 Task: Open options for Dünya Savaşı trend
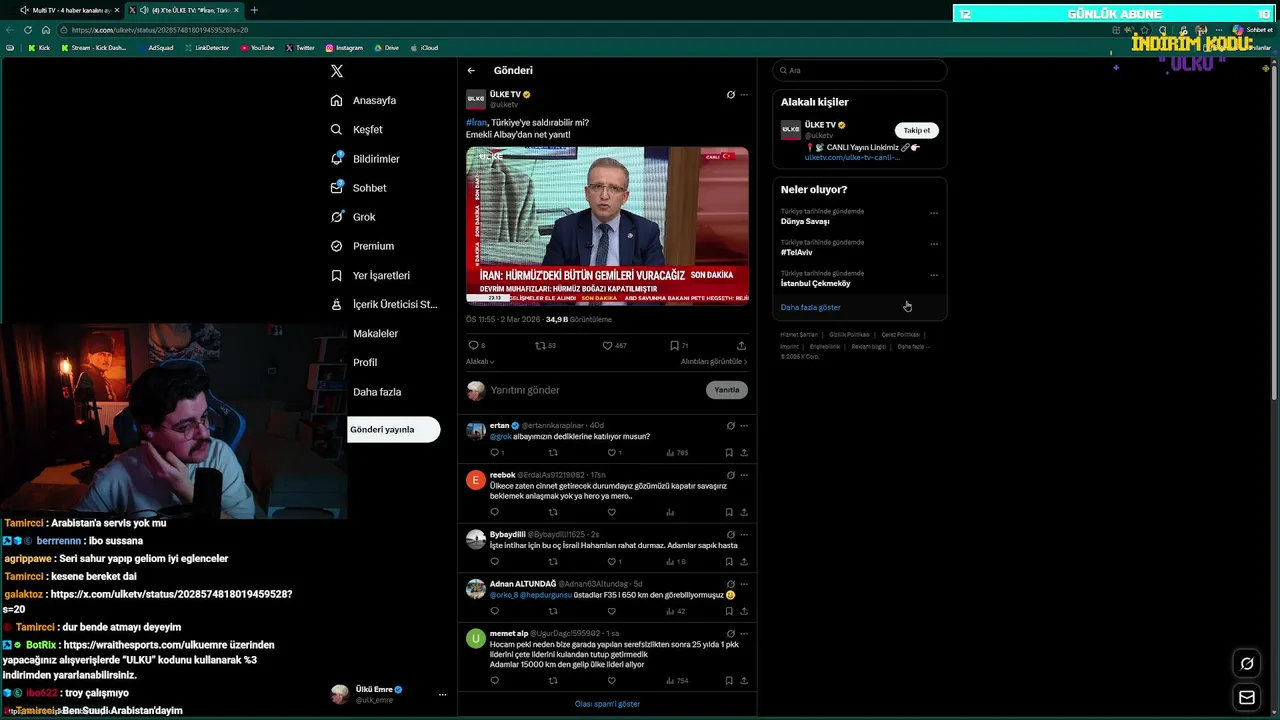[x=934, y=213]
